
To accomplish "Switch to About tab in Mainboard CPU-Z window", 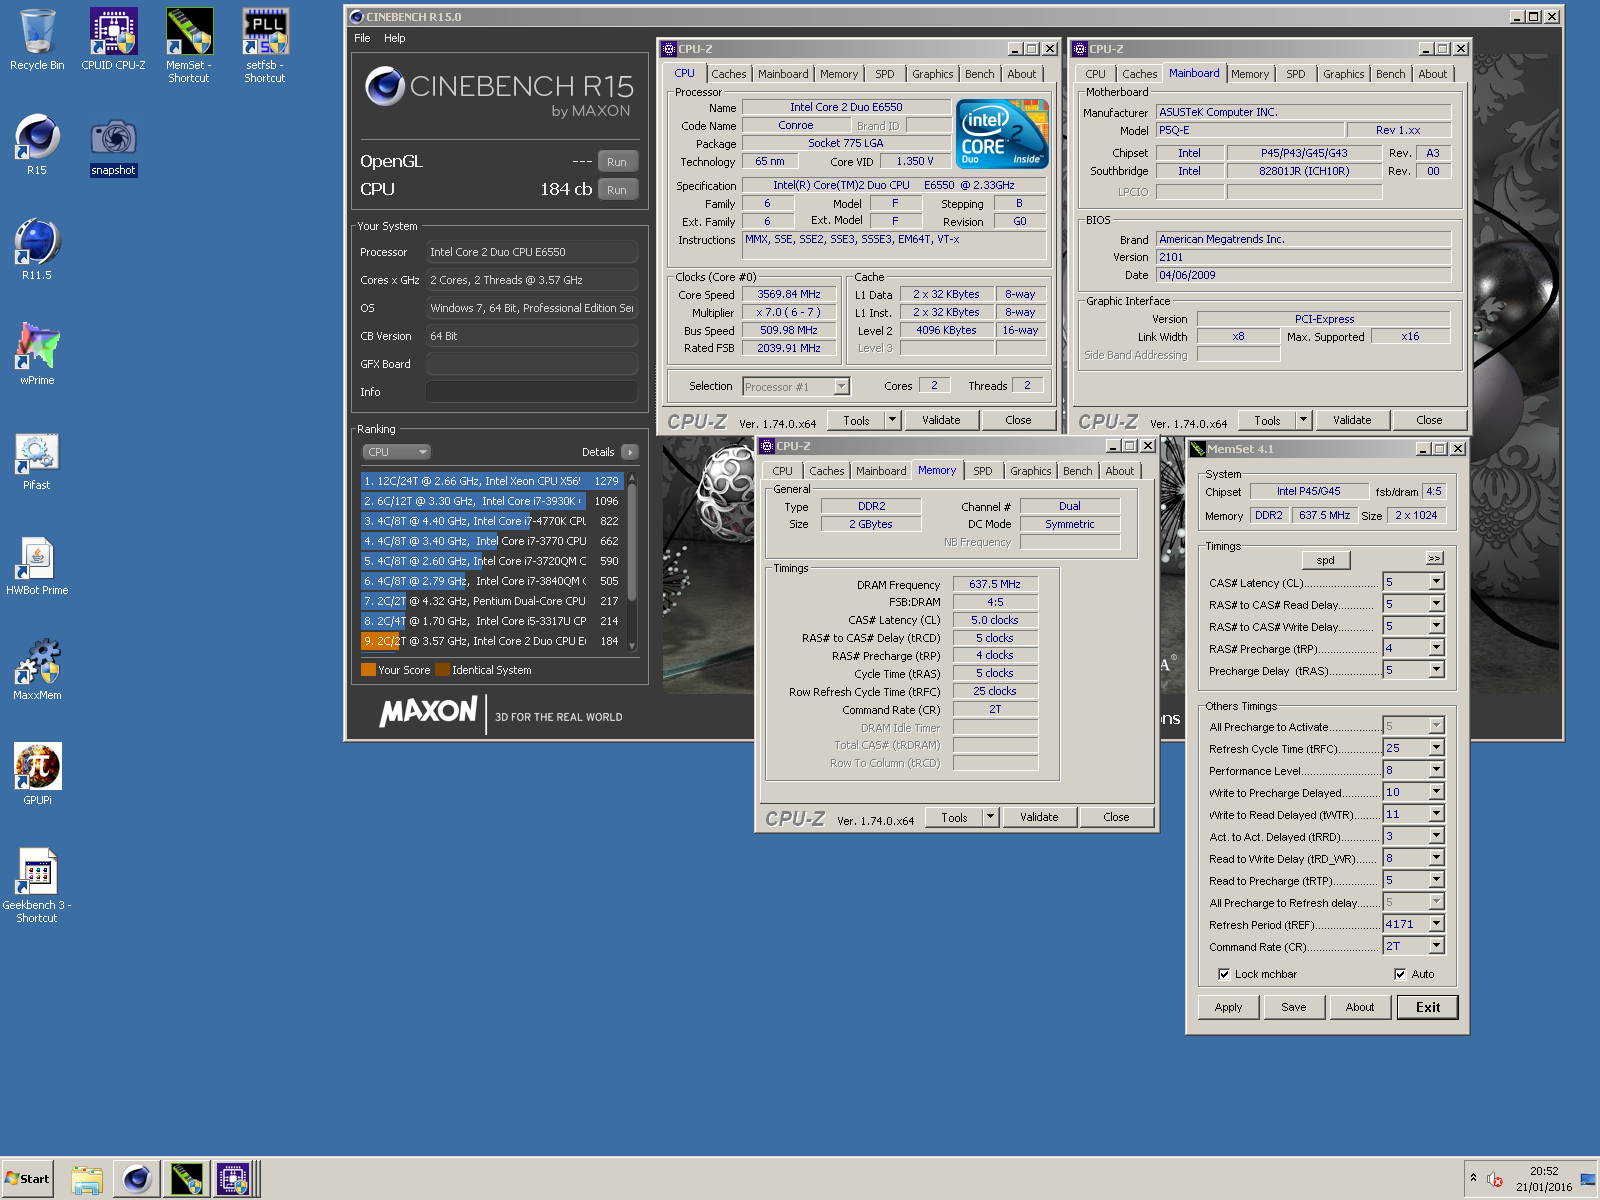I will pos(1433,74).
